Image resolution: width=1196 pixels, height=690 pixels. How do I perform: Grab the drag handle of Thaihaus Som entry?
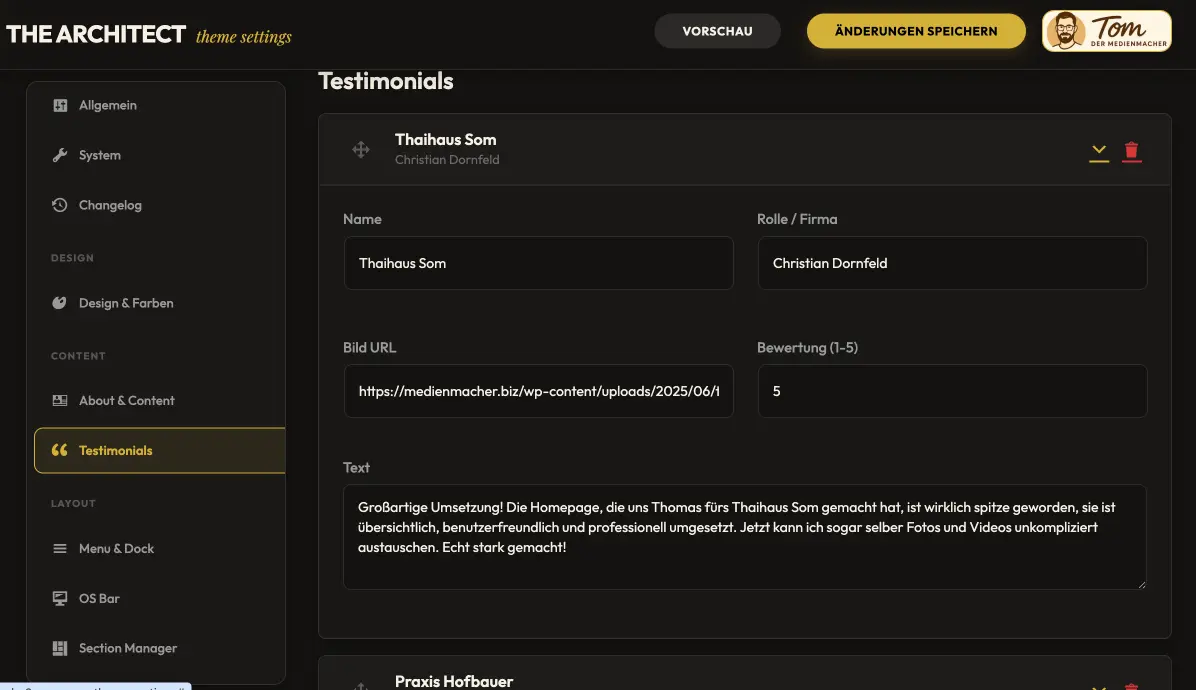pyautogui.click(x=360, y=149)
